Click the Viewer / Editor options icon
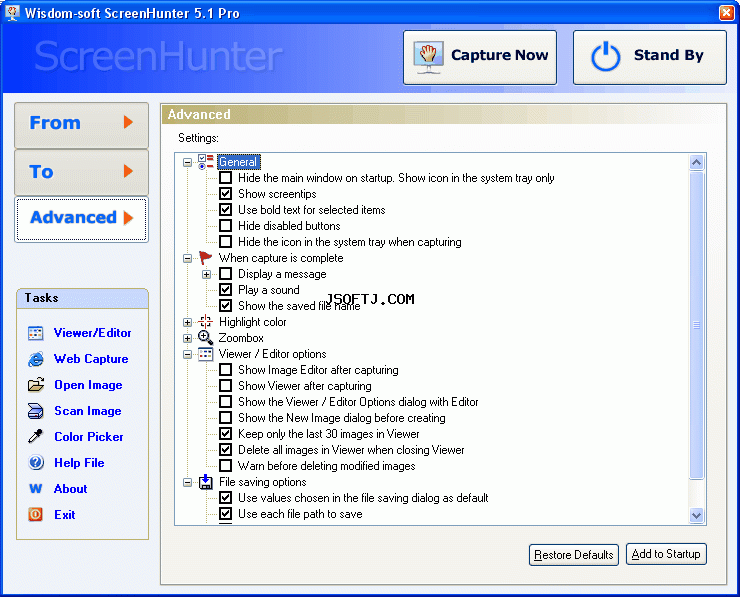The image size is (740, 597). click(x=205, y=354)
